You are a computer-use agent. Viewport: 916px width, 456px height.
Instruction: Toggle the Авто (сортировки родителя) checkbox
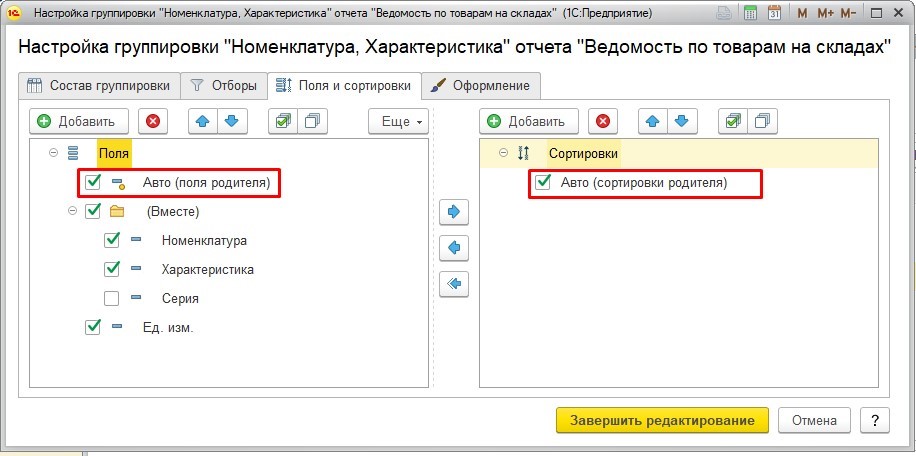click(x=543, y=183)
